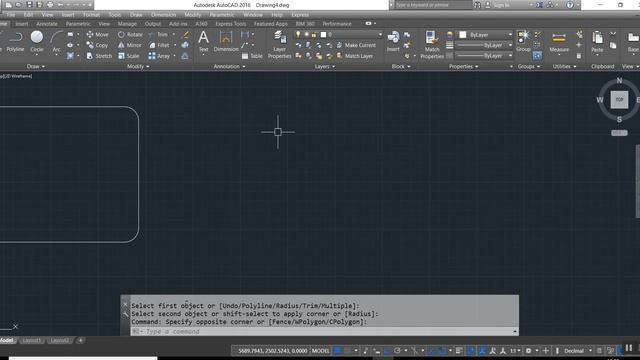Switch to the Manage ribbon tab
Image resolution: width=640 pixels, height=360 pixels.
[x=127, y=24]
